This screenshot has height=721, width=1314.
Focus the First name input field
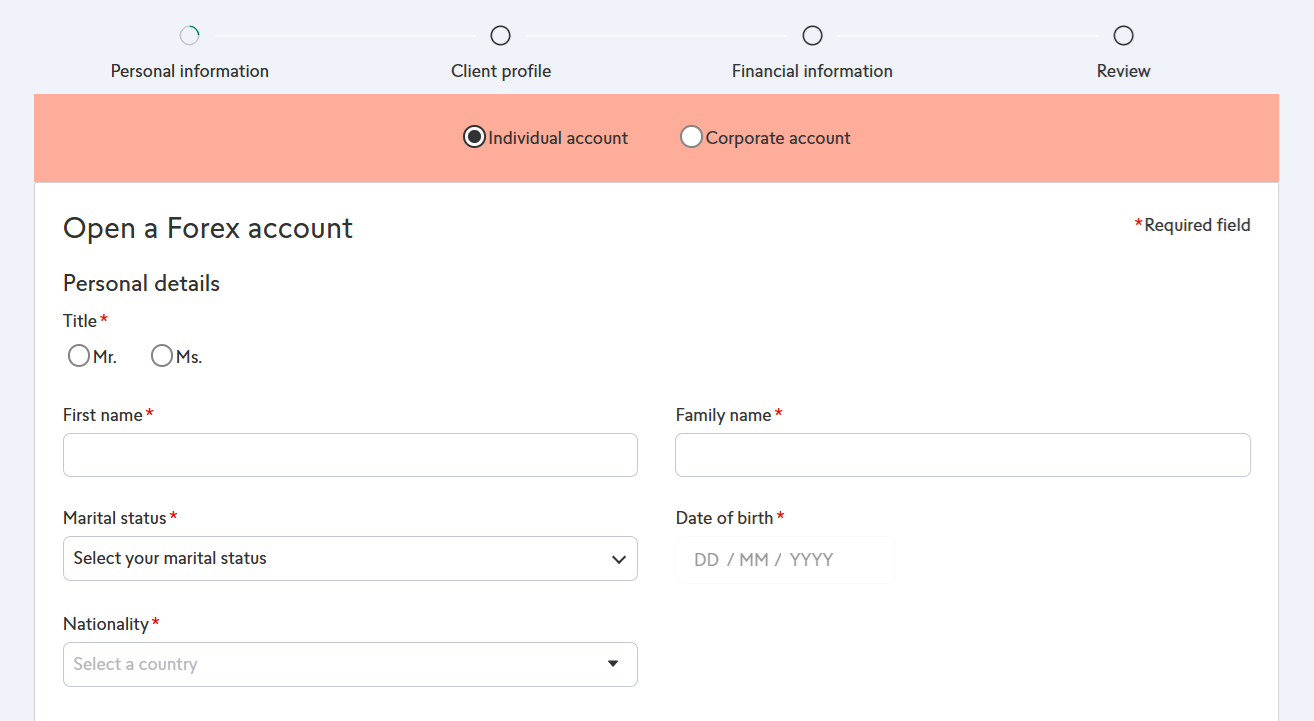click(x=350, y=455)
